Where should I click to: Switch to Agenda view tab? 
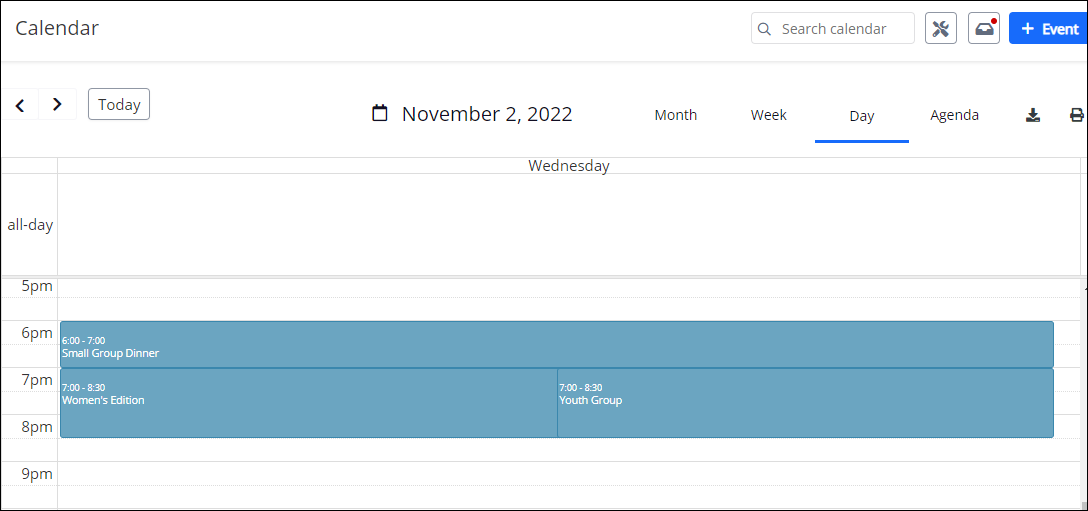(x=955, y=115)
